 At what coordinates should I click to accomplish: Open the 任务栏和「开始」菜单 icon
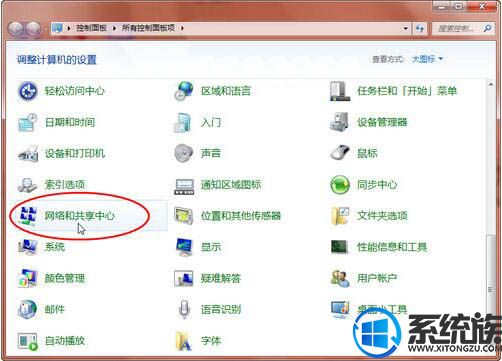(x=340, y=91)
